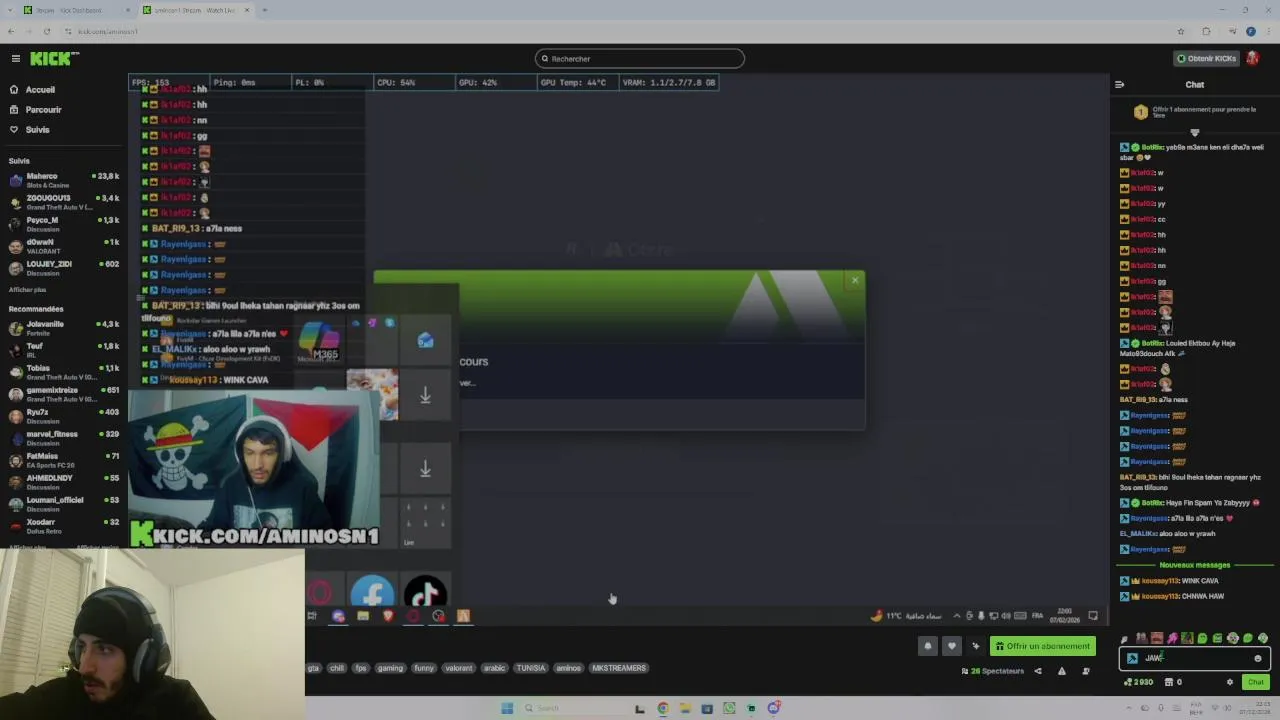Close the green dialog in stream
This screenshot has height=720, width=1280.
click(855, 280)
